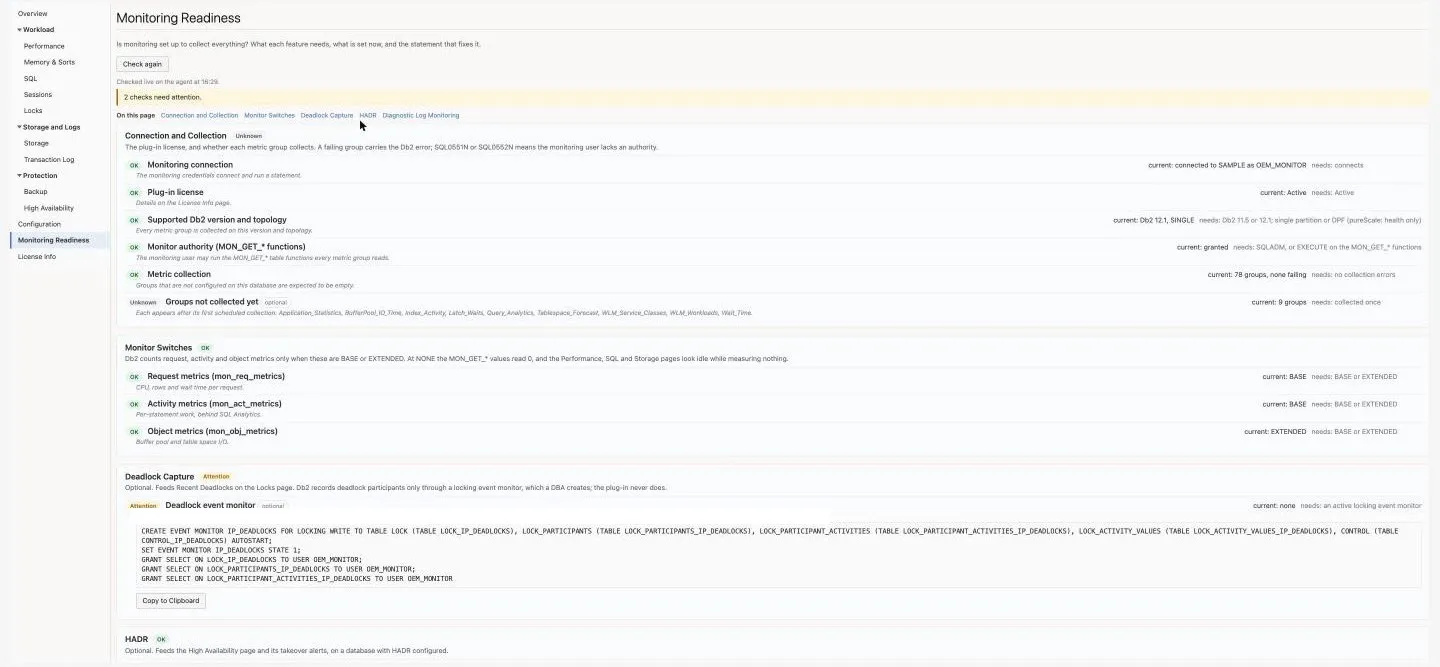1440x667 pixels.
Task: Open the Locks page
Action: 33,111
